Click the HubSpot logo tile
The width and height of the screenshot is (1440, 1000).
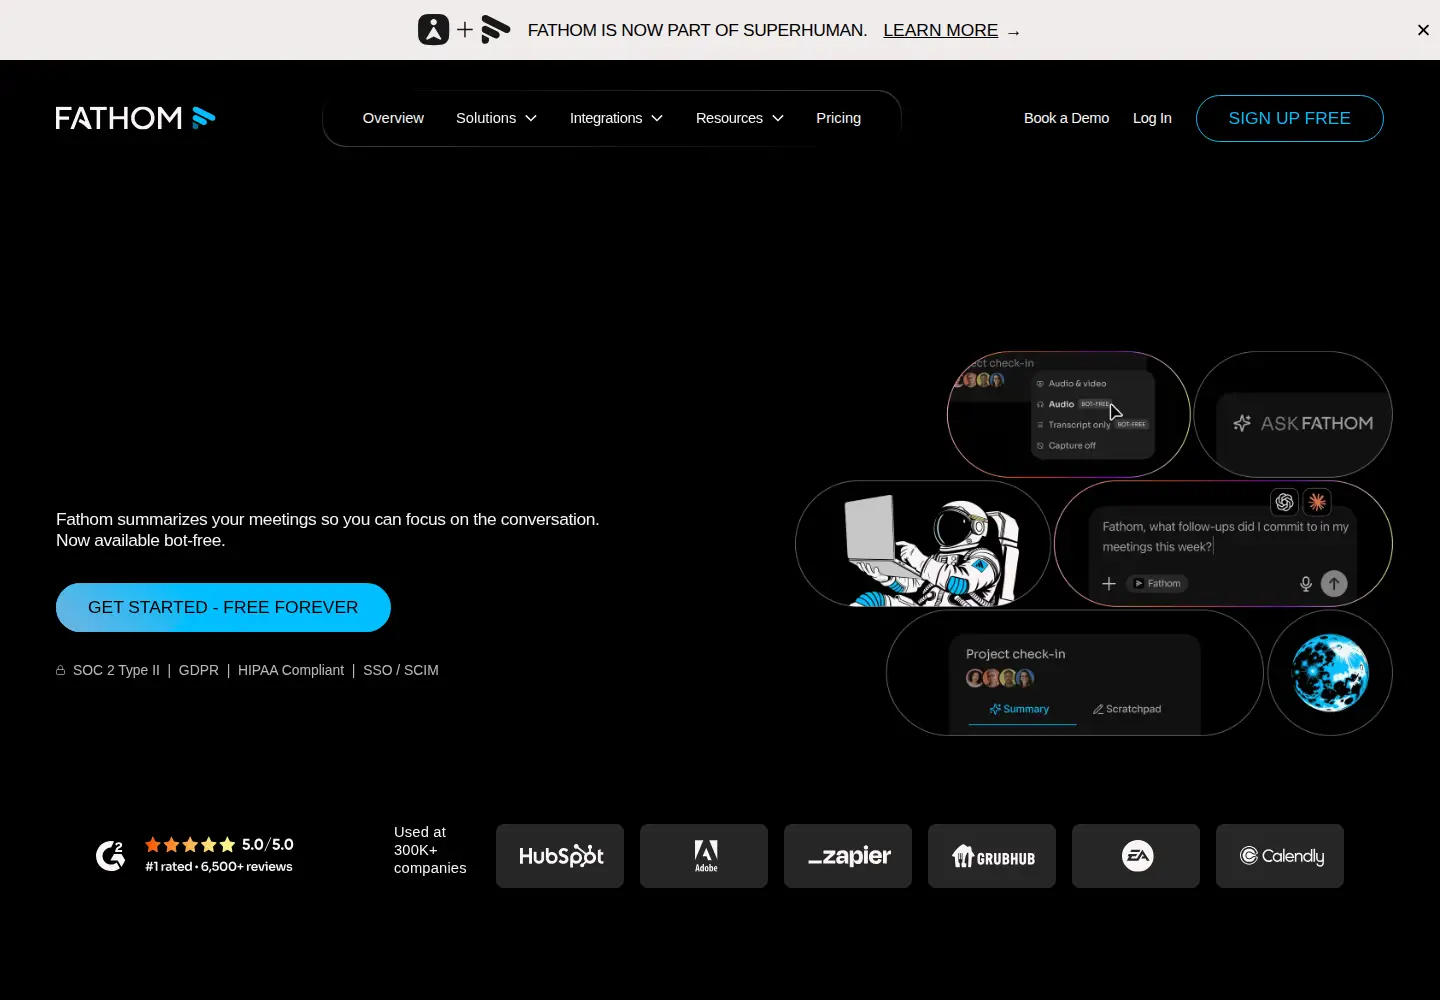560,856
